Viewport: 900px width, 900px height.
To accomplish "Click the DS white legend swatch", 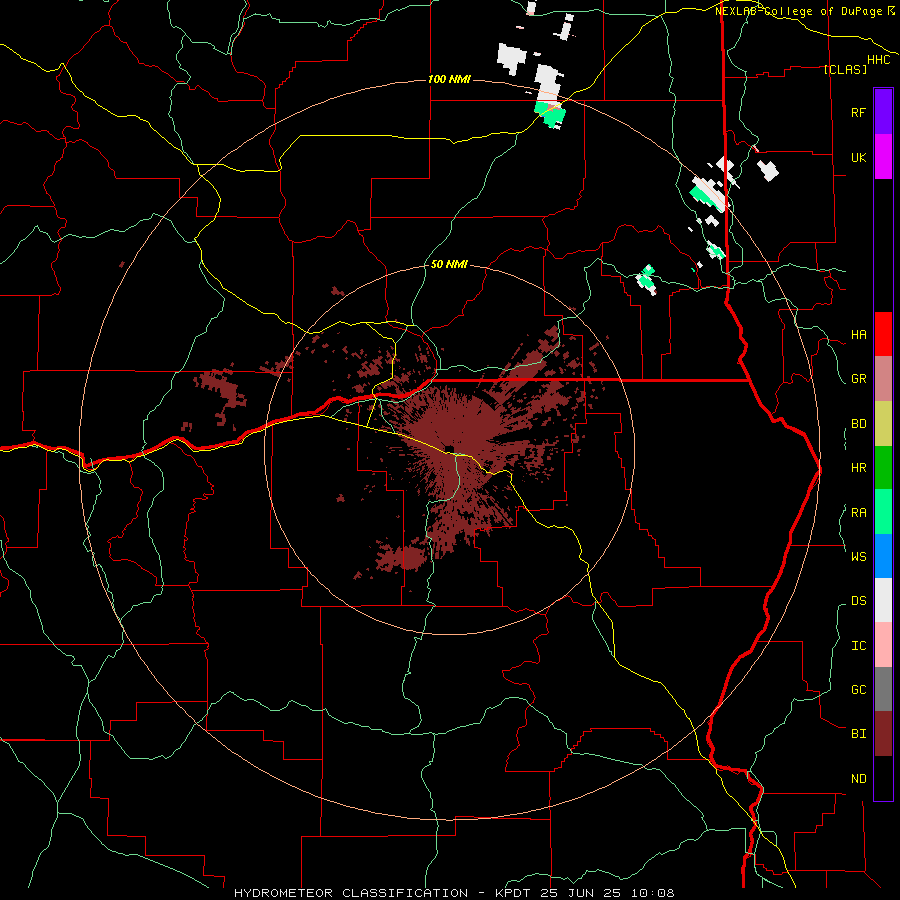I will pos(883,600).
